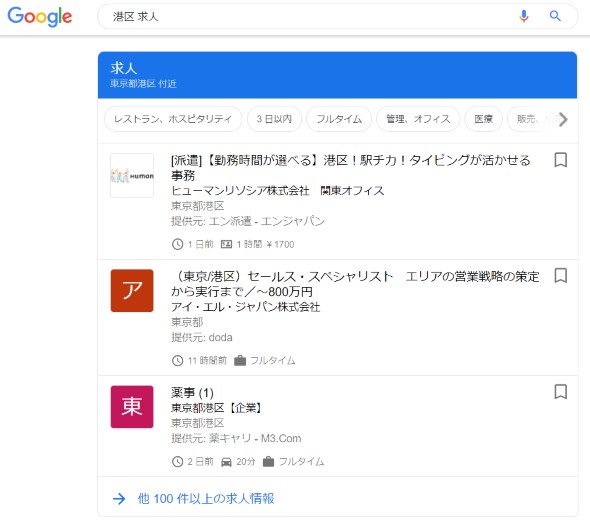Open the [派遣] 勤務時間が選べる job title
This screenshot has height=522, width=590.
351,168
